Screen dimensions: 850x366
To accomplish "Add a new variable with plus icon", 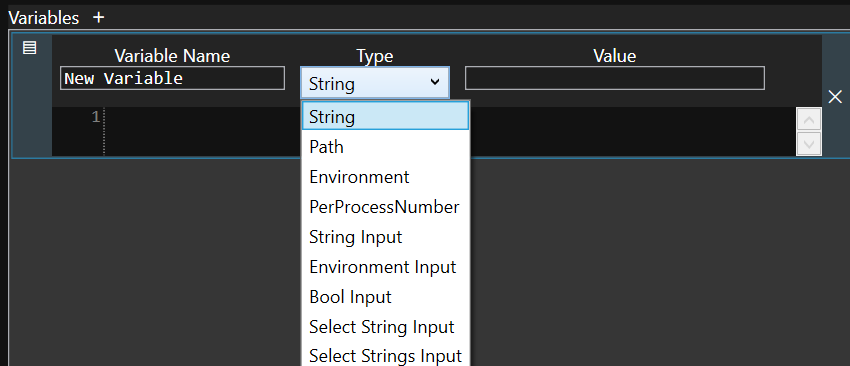I will (x=98, y=18).
